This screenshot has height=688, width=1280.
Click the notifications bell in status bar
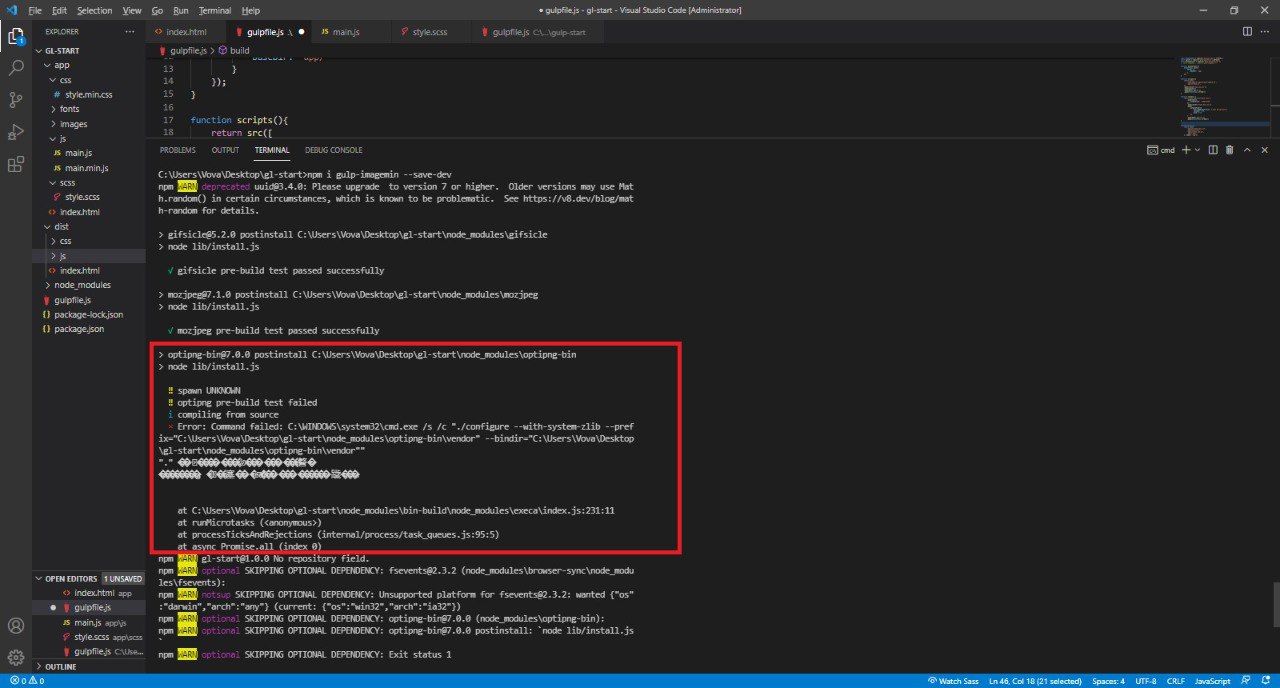click(x=1266, y=681)
